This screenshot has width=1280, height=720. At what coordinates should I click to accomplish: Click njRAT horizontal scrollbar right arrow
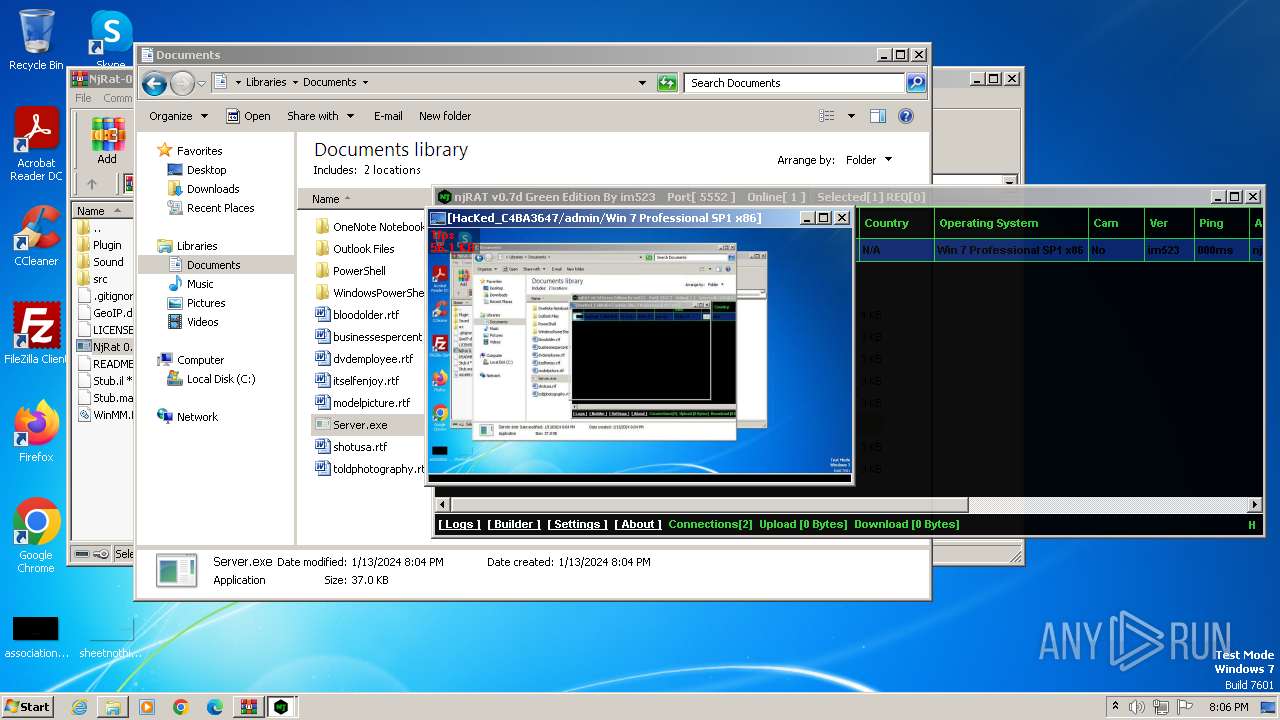1256,505
